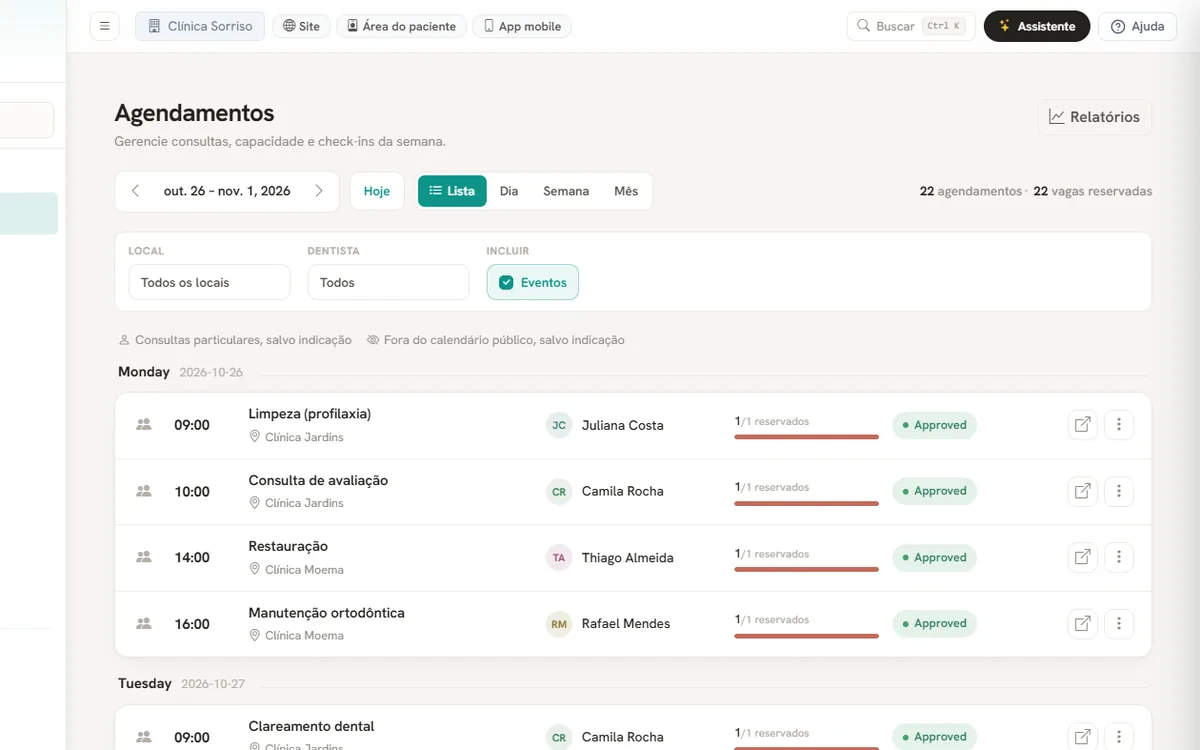
Task: Open more options for Restauração row
Action: click(1119, 557)
